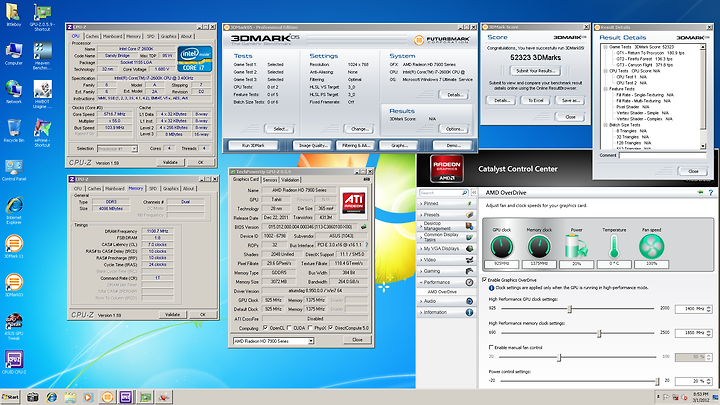The image size is (720, 405).
Task: Open the CPUID CPU-Z desktop icon
Action: (14, 362)
